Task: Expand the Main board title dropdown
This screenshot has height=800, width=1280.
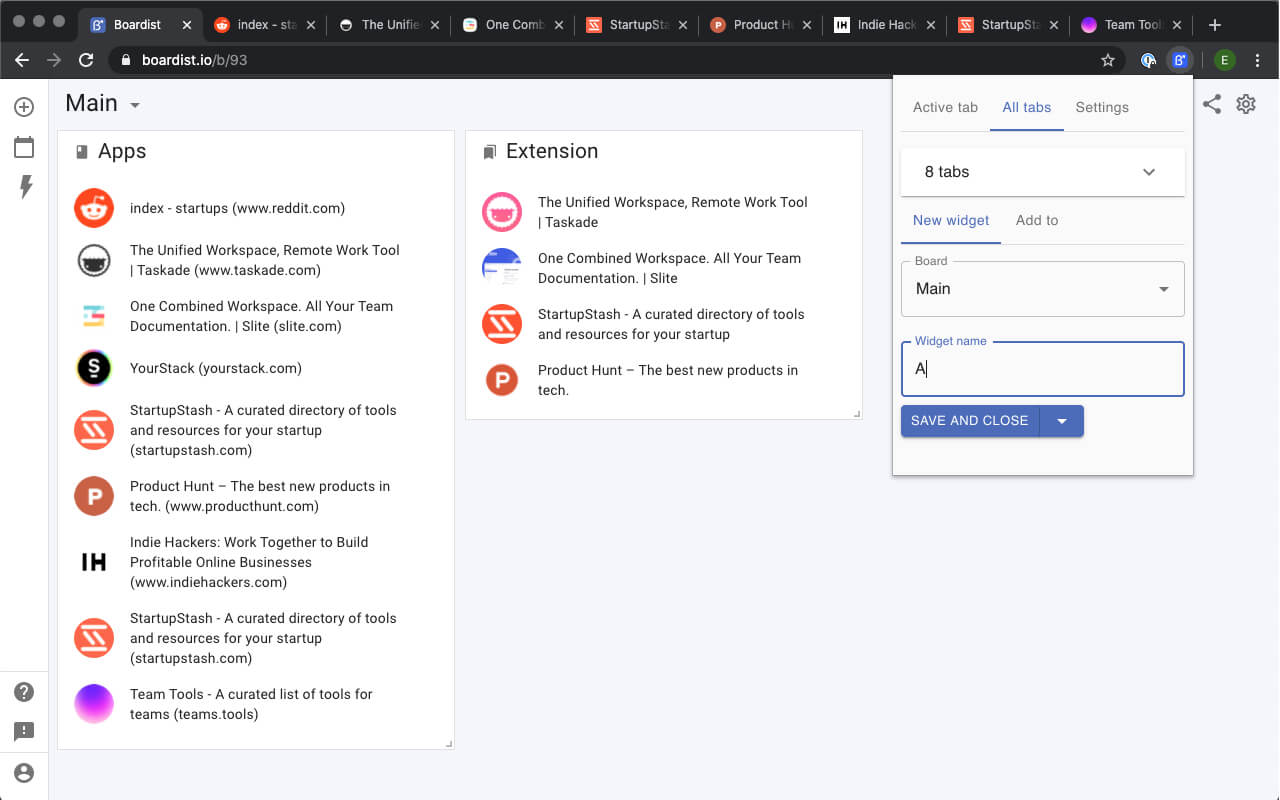Action: [135, 105]
